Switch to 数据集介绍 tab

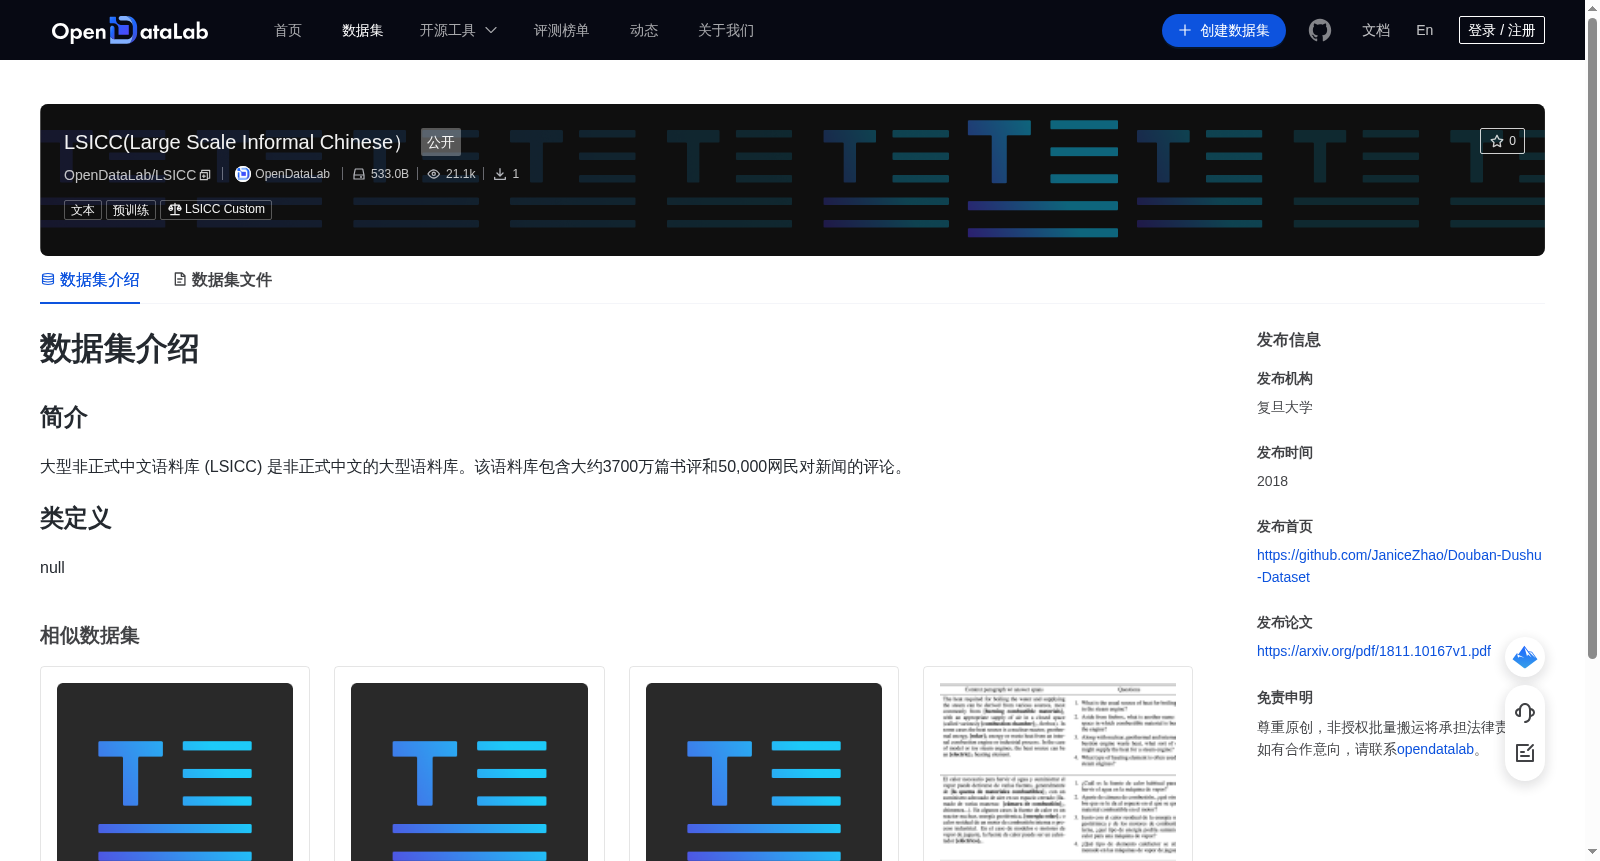(90, 280)
